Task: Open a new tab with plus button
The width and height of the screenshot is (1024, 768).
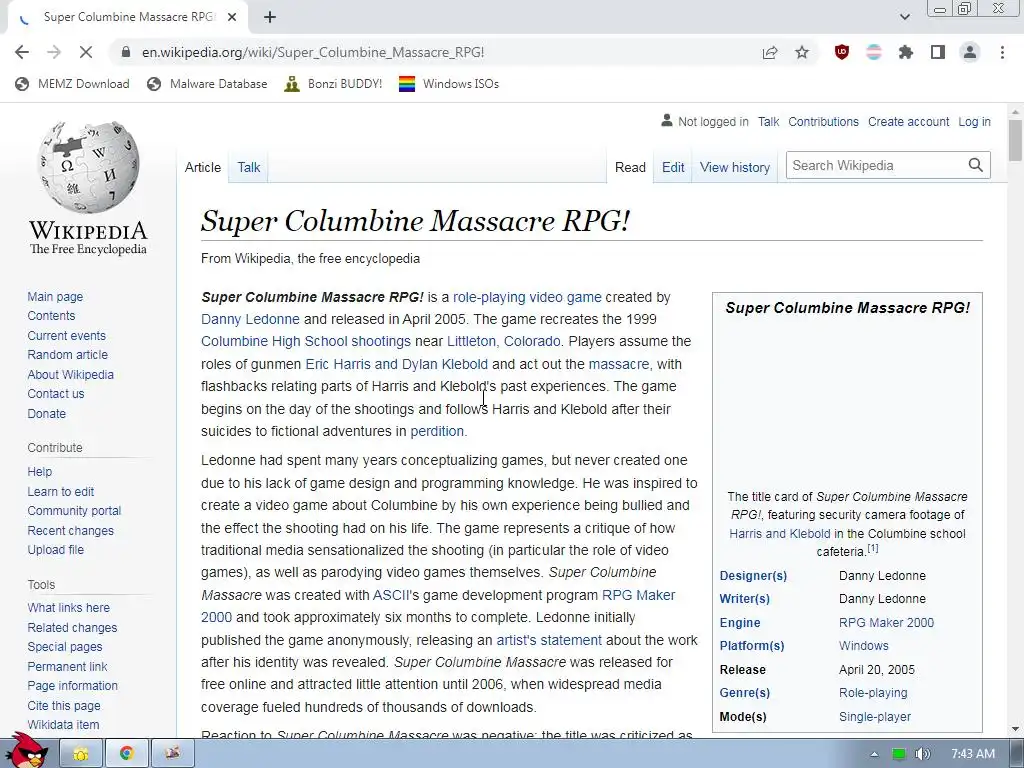Action: tap(270, 17)
